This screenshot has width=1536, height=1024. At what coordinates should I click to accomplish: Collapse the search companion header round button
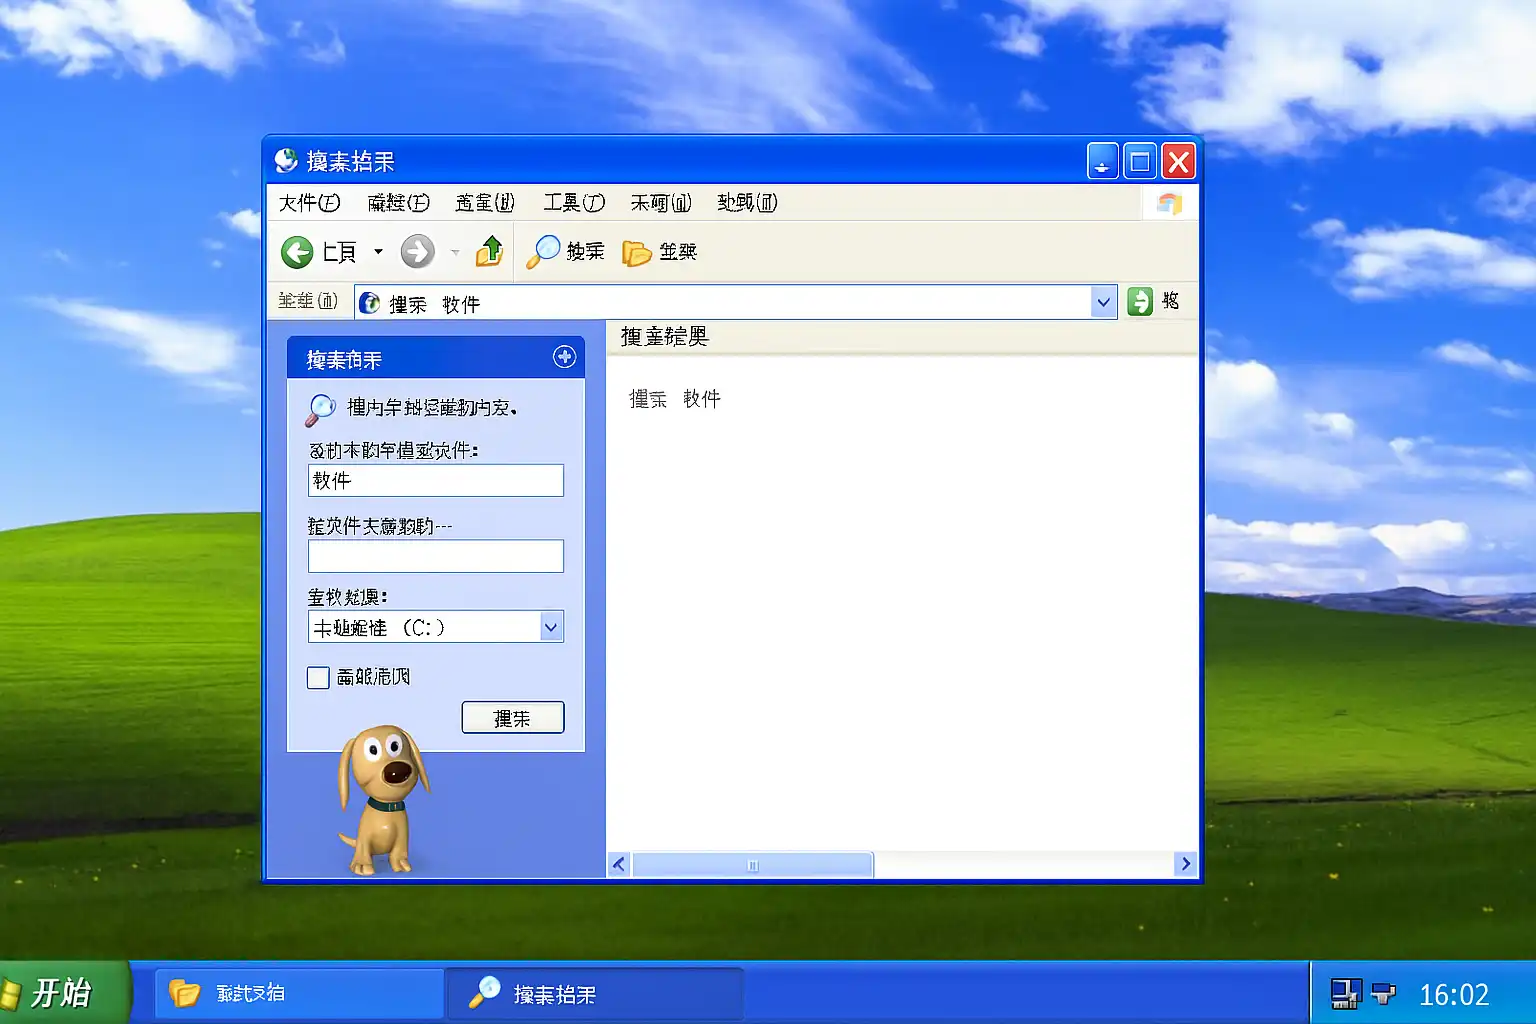(565, 357)
